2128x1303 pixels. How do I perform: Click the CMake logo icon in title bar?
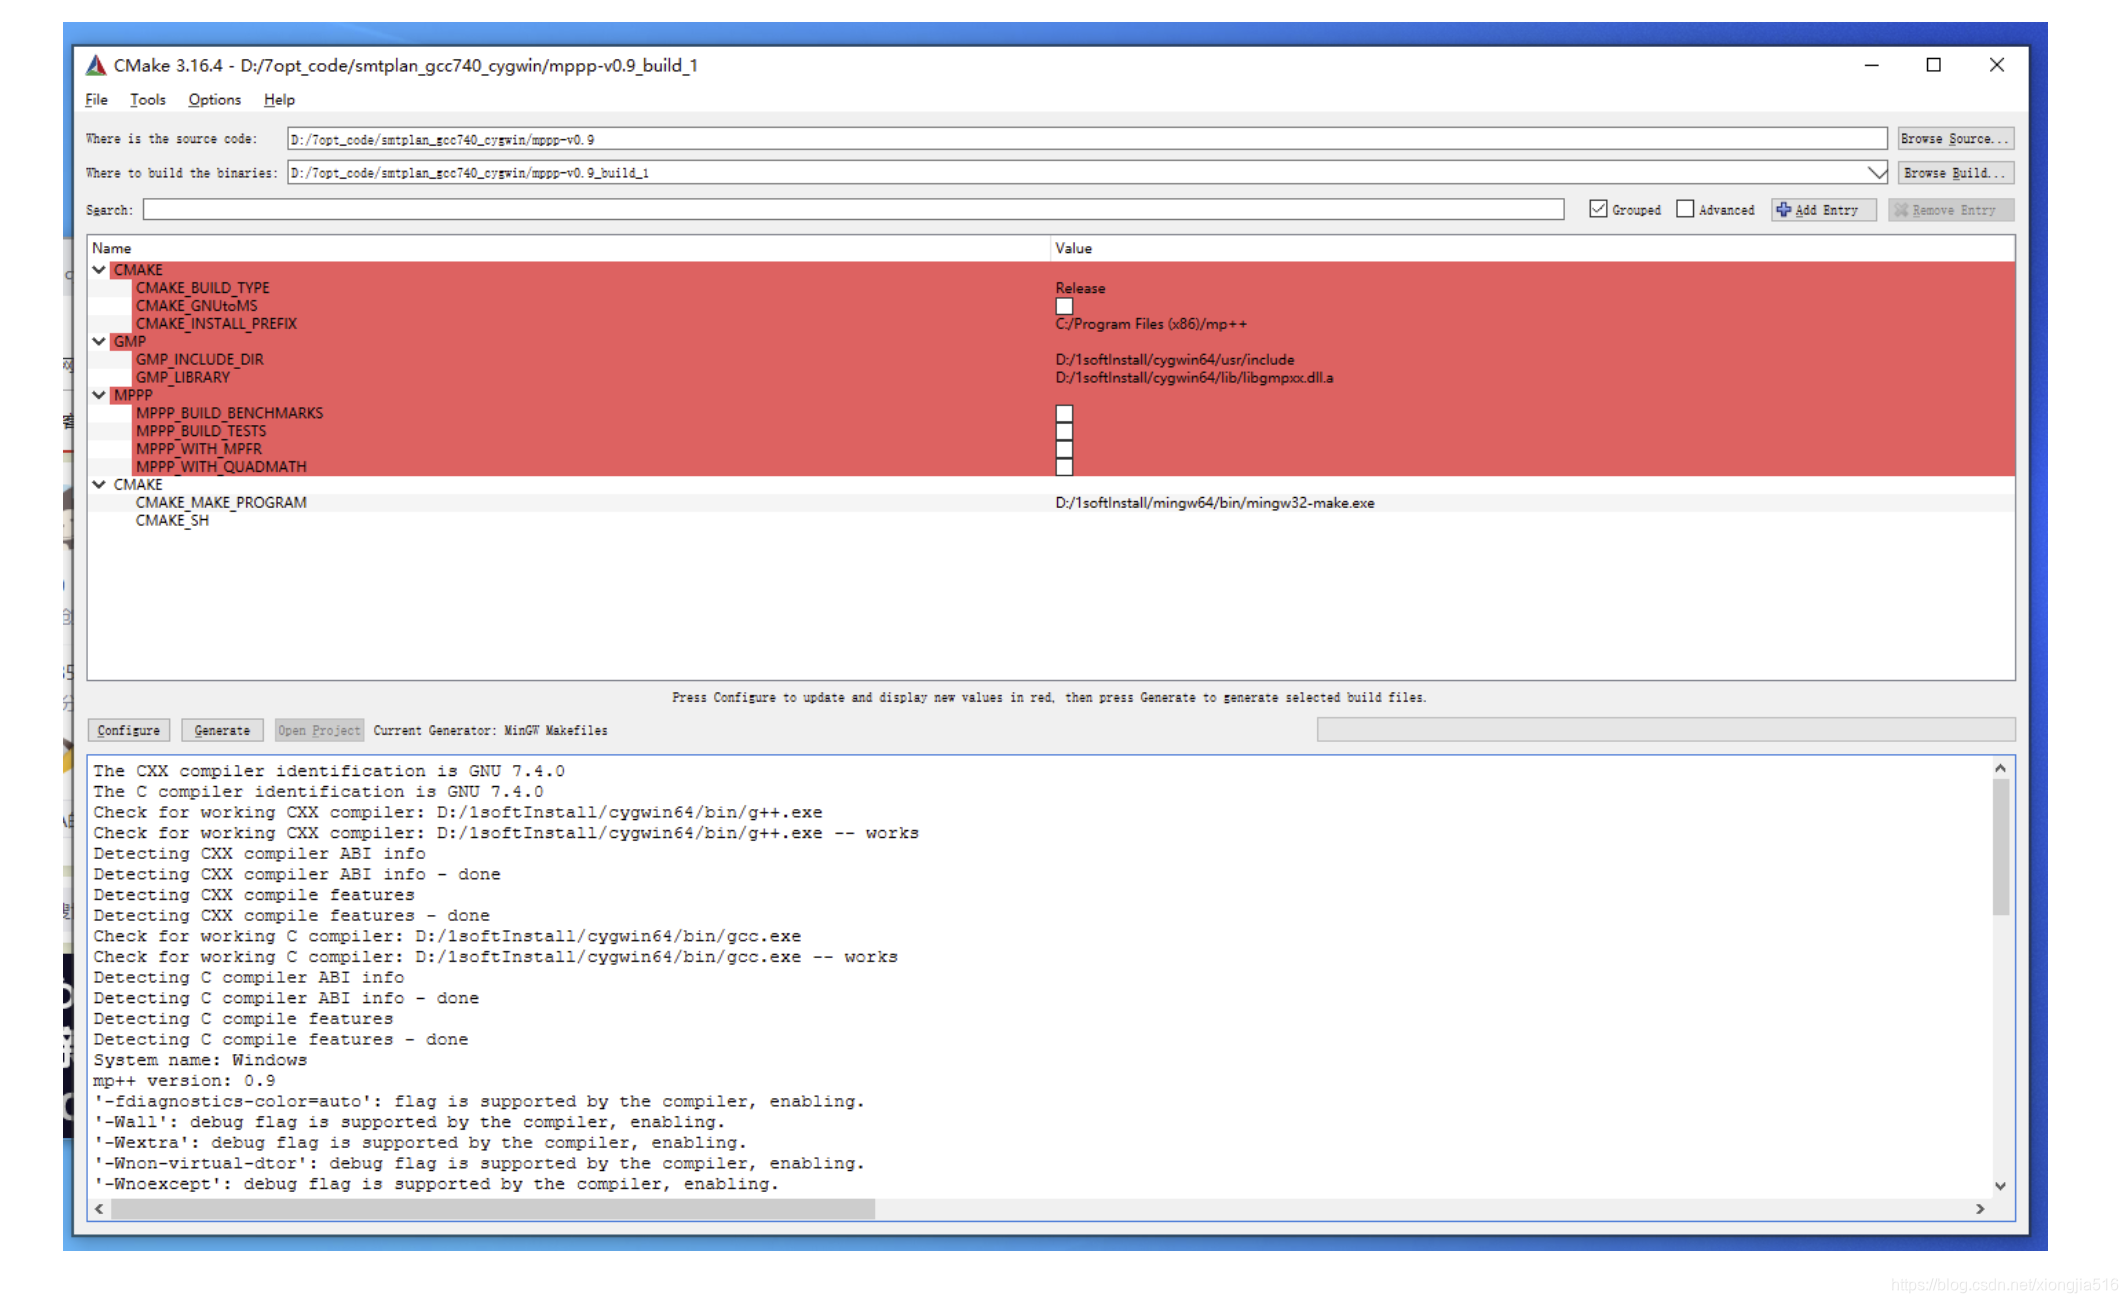click(96, 66)
